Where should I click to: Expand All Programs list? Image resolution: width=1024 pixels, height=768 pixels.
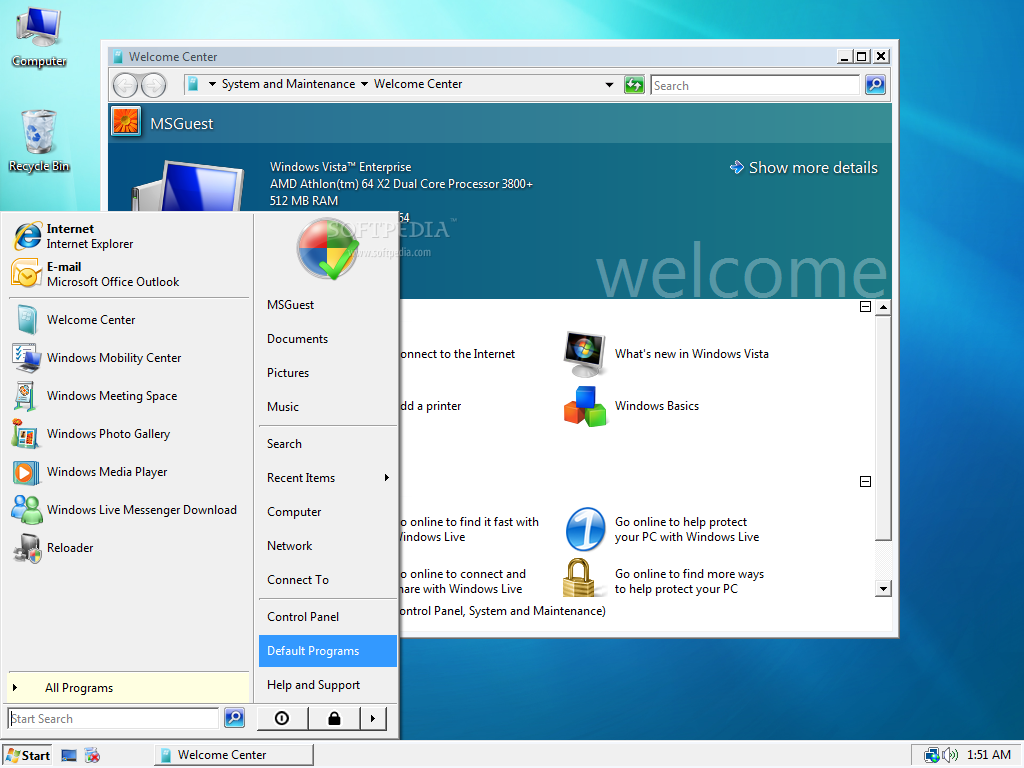tap(129, 688)
